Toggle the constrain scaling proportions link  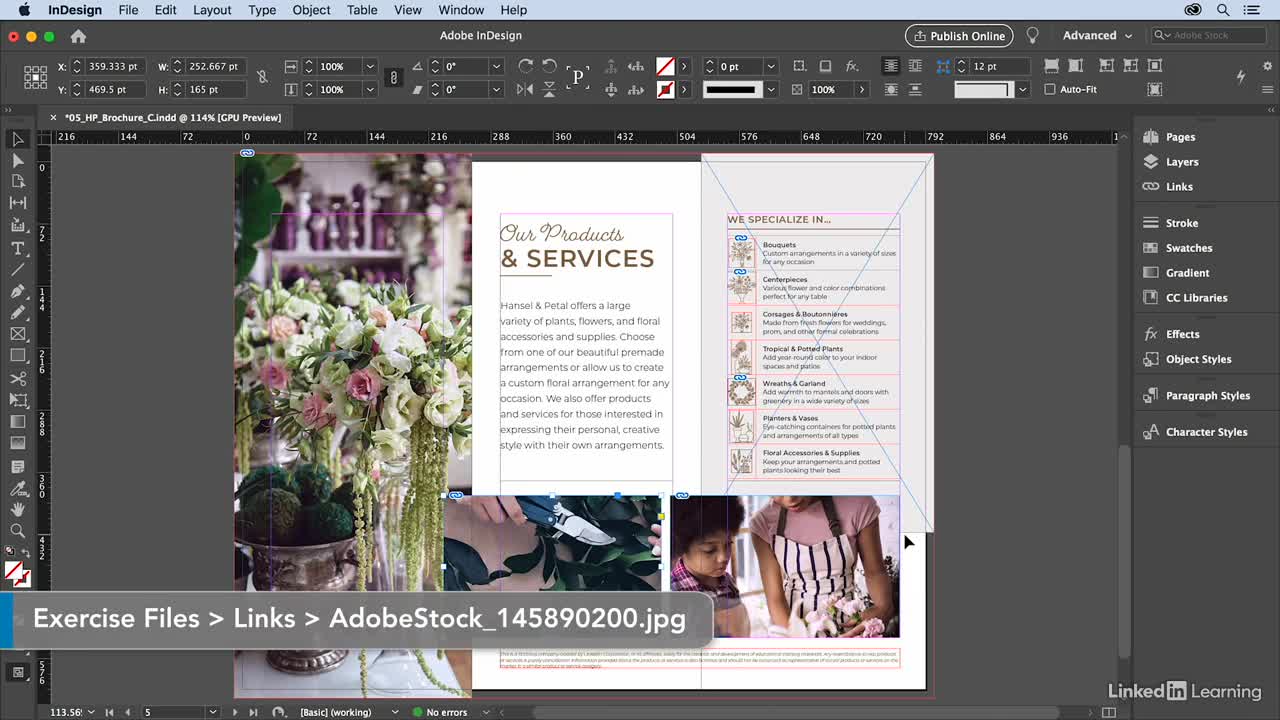(x=394, y=77)
